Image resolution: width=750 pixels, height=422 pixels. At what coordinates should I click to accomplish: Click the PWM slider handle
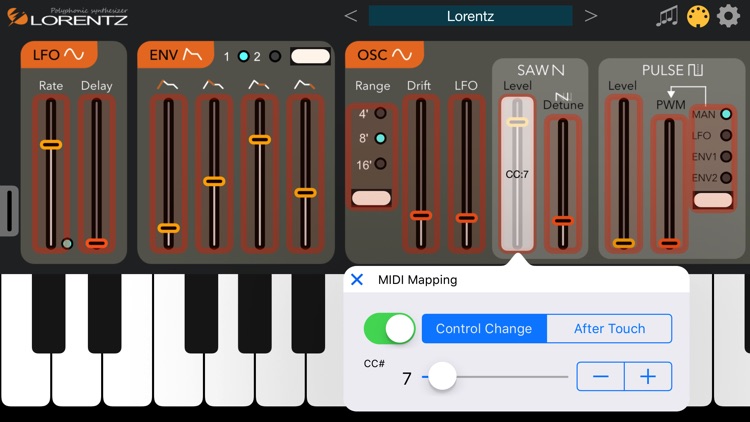(669, 243)
